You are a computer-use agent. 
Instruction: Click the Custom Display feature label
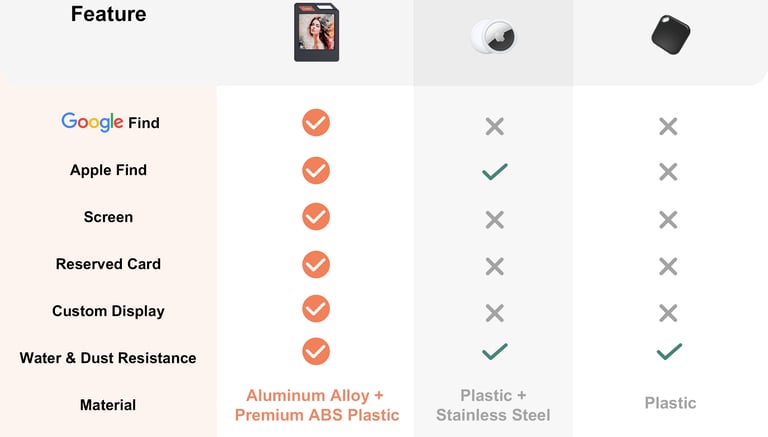click(x=108, y=311)
